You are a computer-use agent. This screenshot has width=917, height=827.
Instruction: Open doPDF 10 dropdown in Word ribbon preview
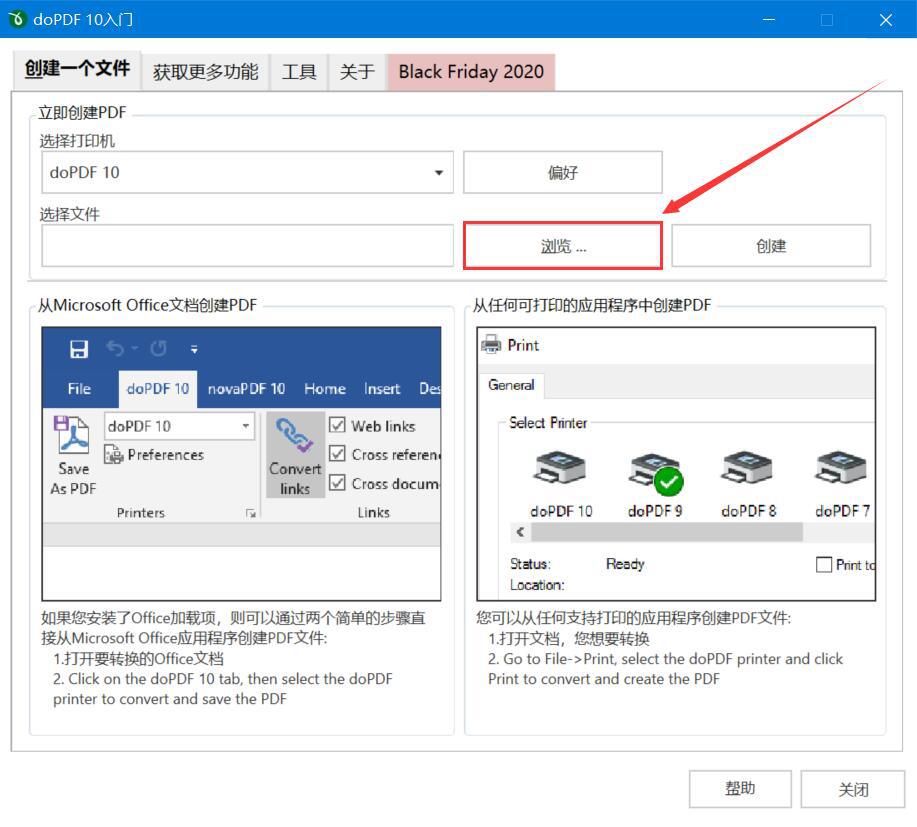[246, 426]
